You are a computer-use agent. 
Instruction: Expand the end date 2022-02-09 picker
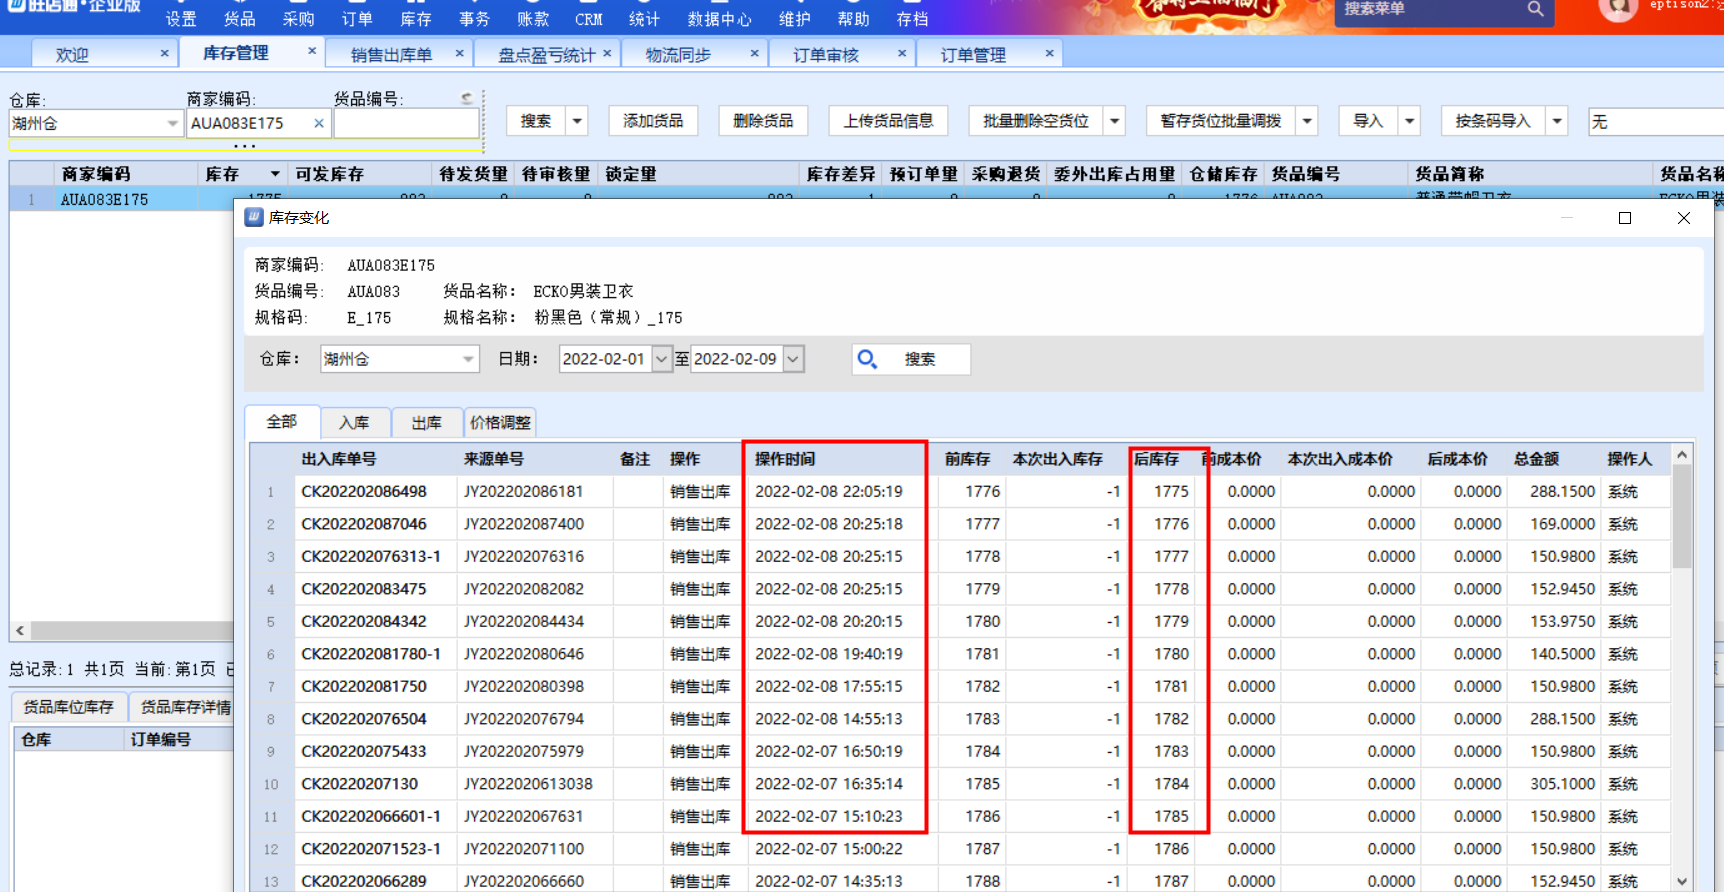coord(793,359)
